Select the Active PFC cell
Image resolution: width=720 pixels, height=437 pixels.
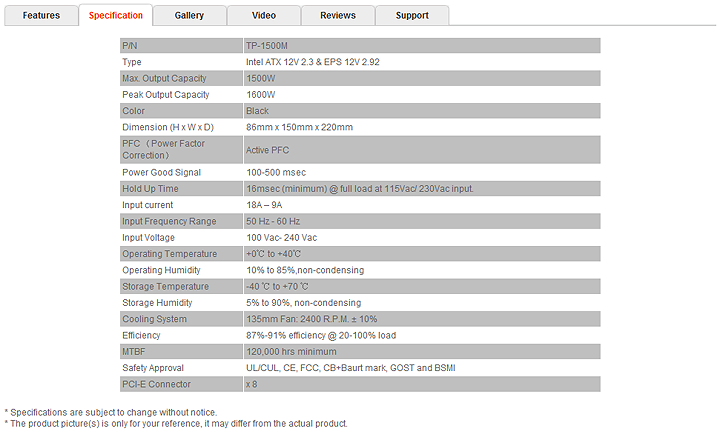point(270,150)
